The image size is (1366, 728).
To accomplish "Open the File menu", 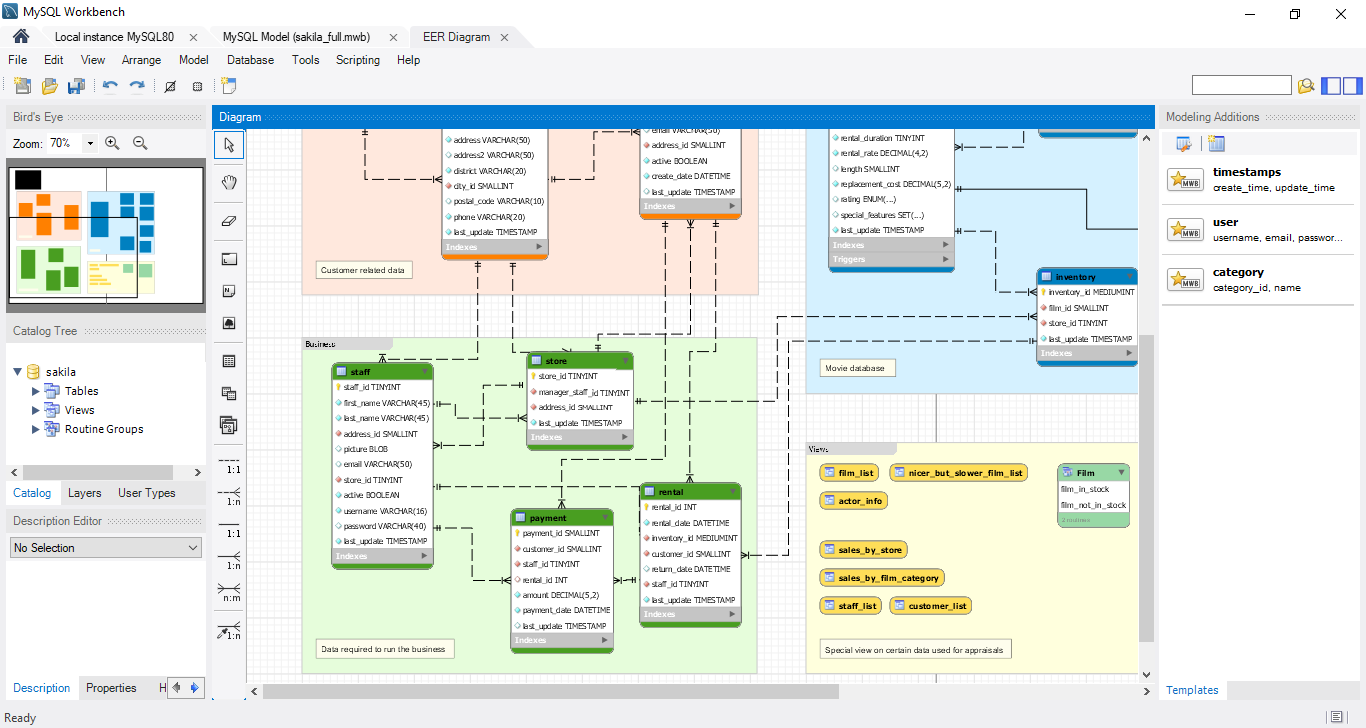I will (x=17, y=60).
